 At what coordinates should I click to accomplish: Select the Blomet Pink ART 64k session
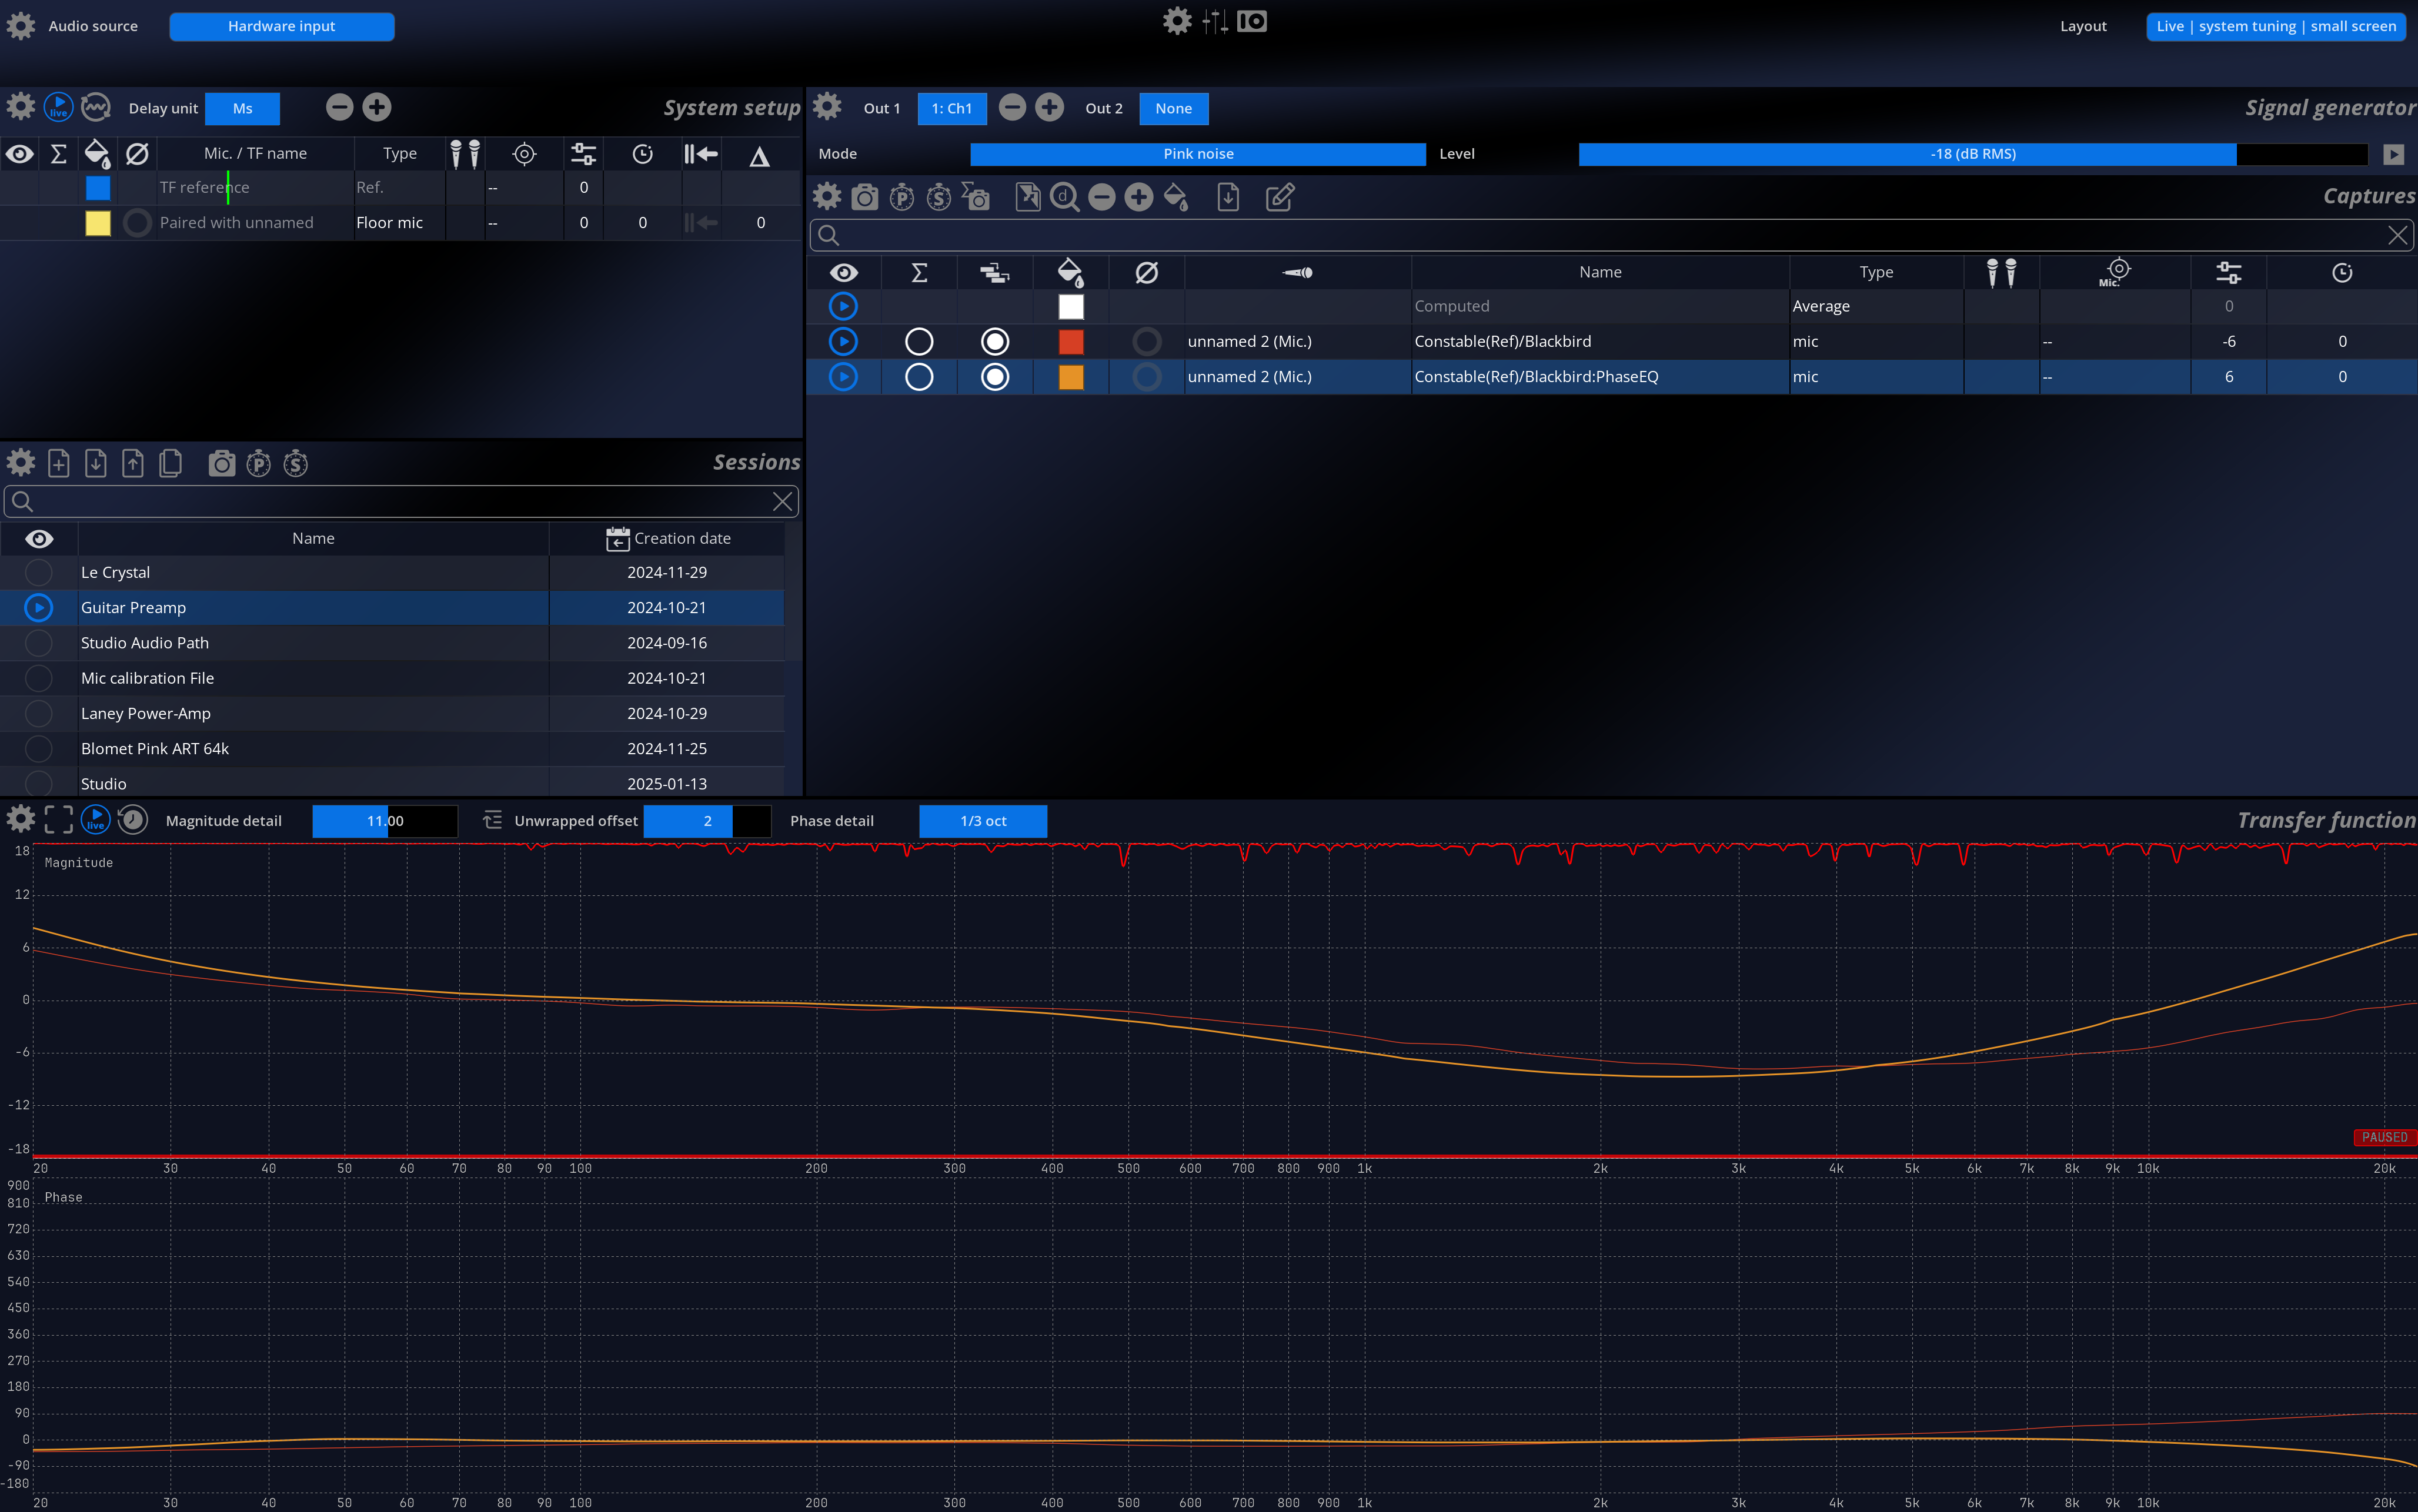pyautogui.click(x=392, y=749)
